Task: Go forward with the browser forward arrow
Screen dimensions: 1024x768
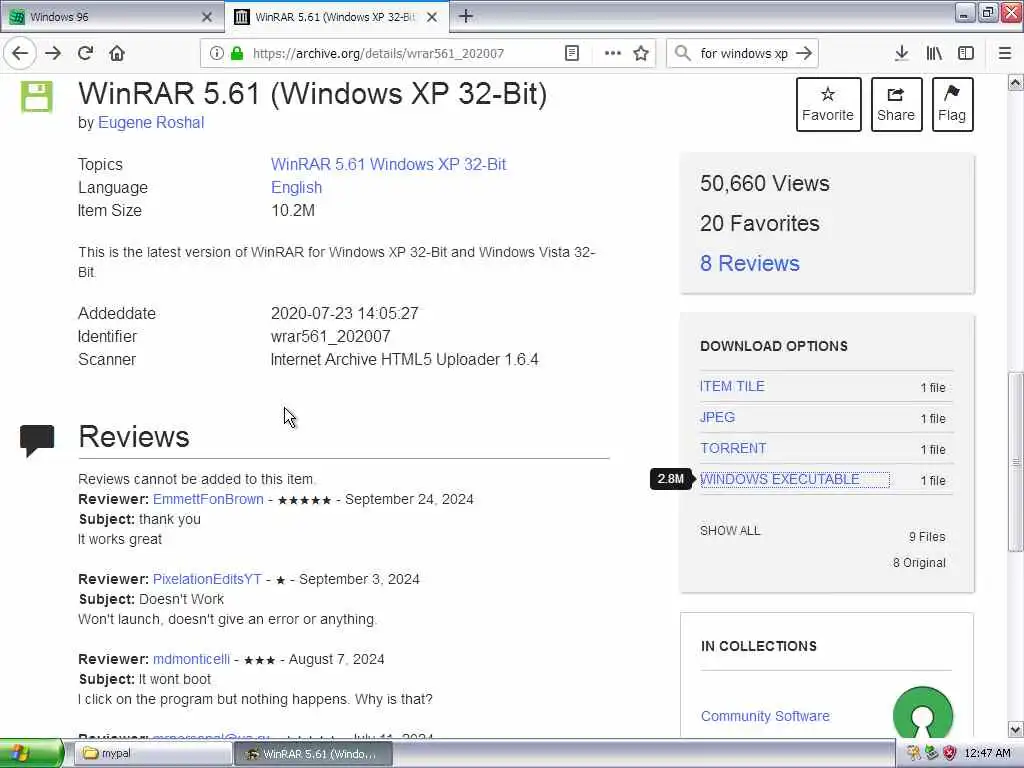Action: coord(53,53)
